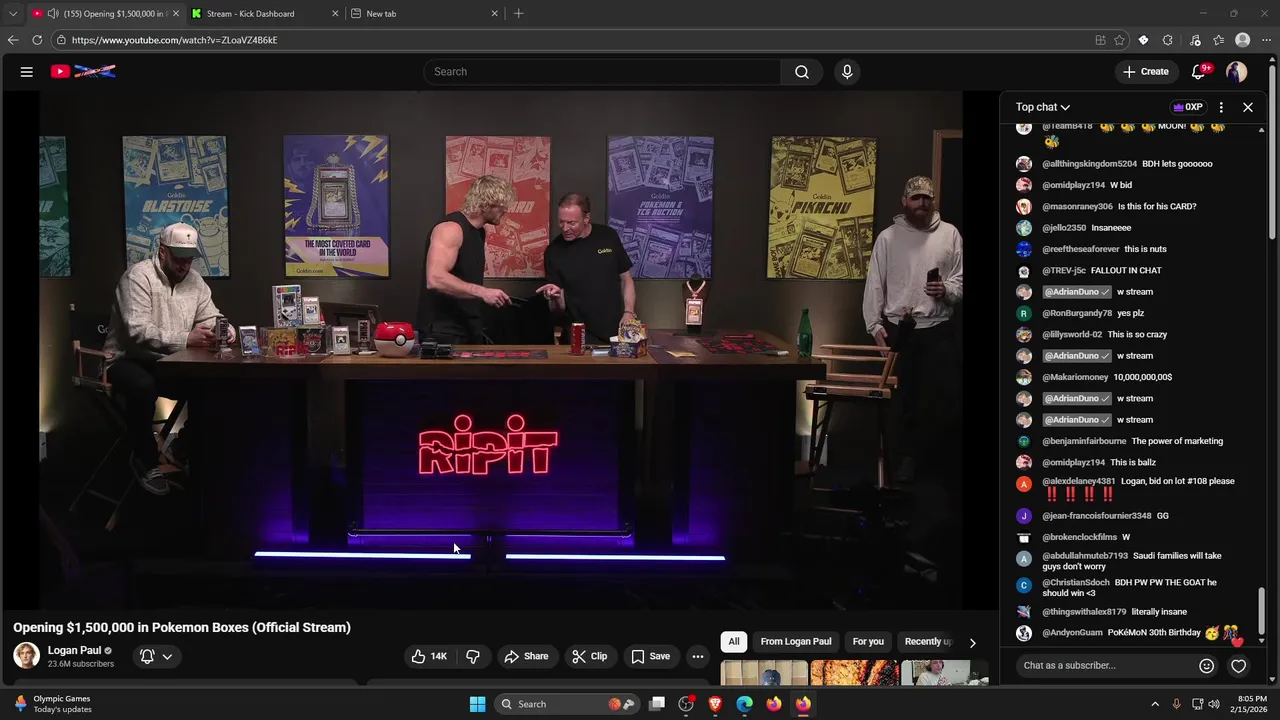Image resolution: width=1280 pixels, height=720 pixels.
Task: Expand the Top chat dropdown
Action: (1043, 107)
